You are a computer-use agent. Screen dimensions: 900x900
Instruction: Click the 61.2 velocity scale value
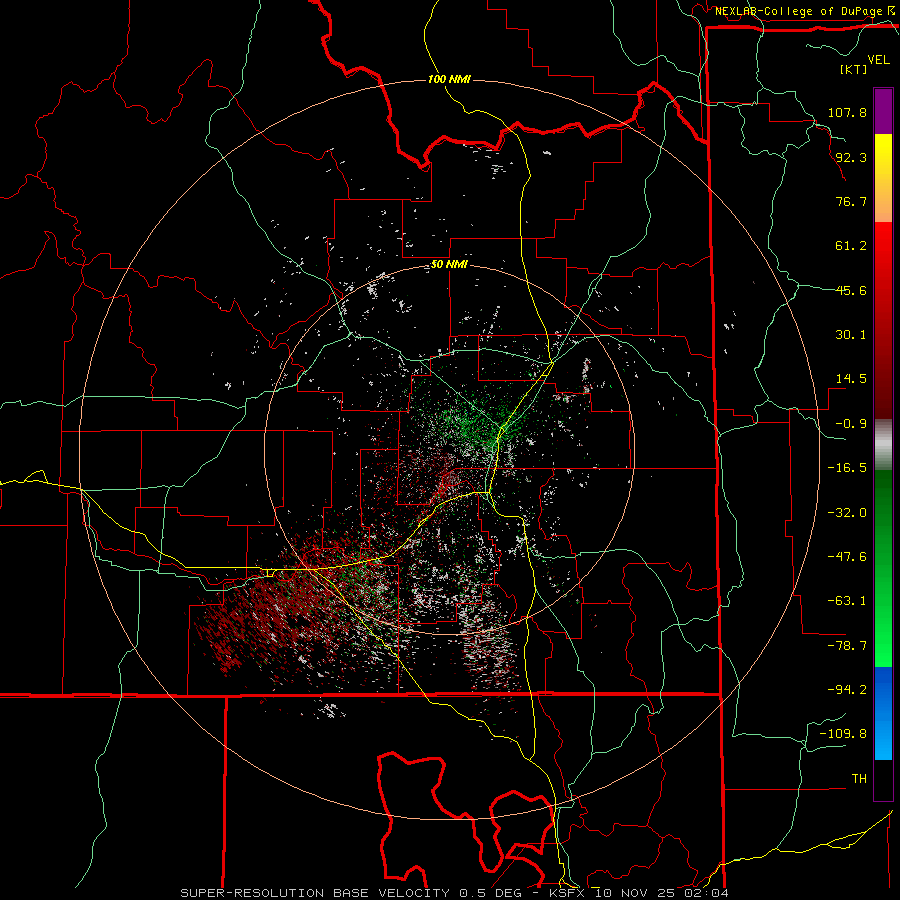851,246
